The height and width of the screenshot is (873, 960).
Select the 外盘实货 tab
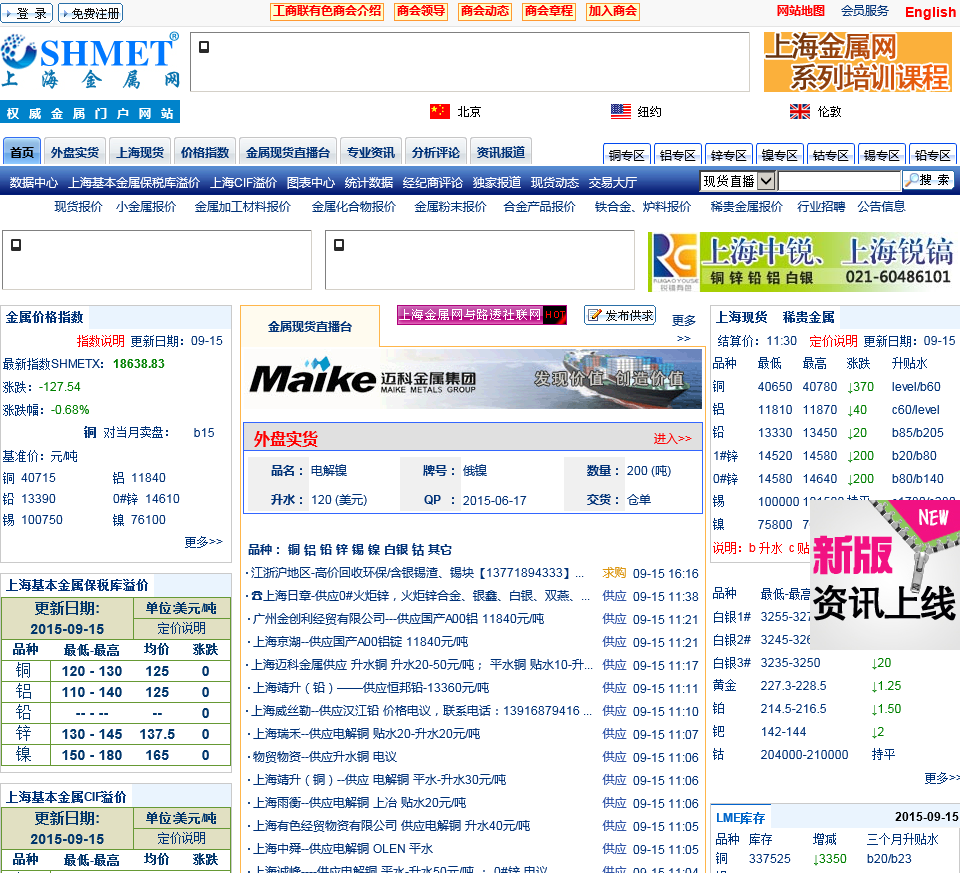[75, 152]
